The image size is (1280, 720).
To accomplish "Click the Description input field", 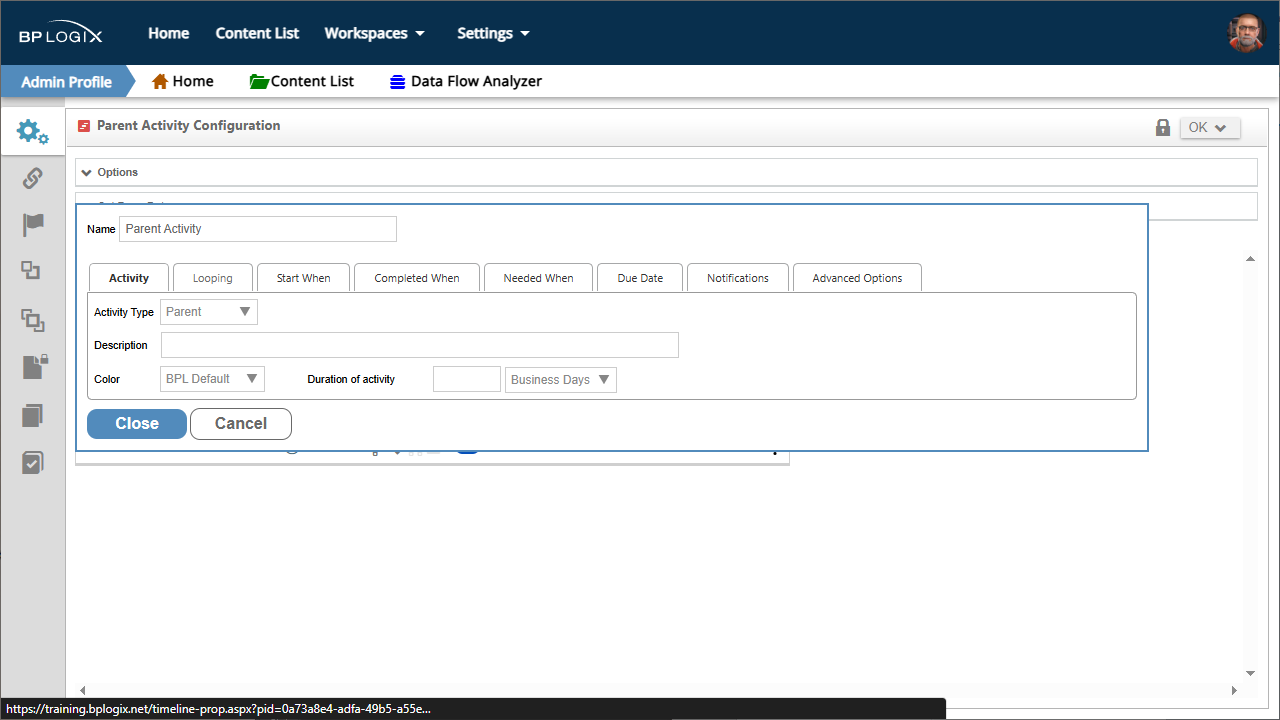I will [420, 345].
